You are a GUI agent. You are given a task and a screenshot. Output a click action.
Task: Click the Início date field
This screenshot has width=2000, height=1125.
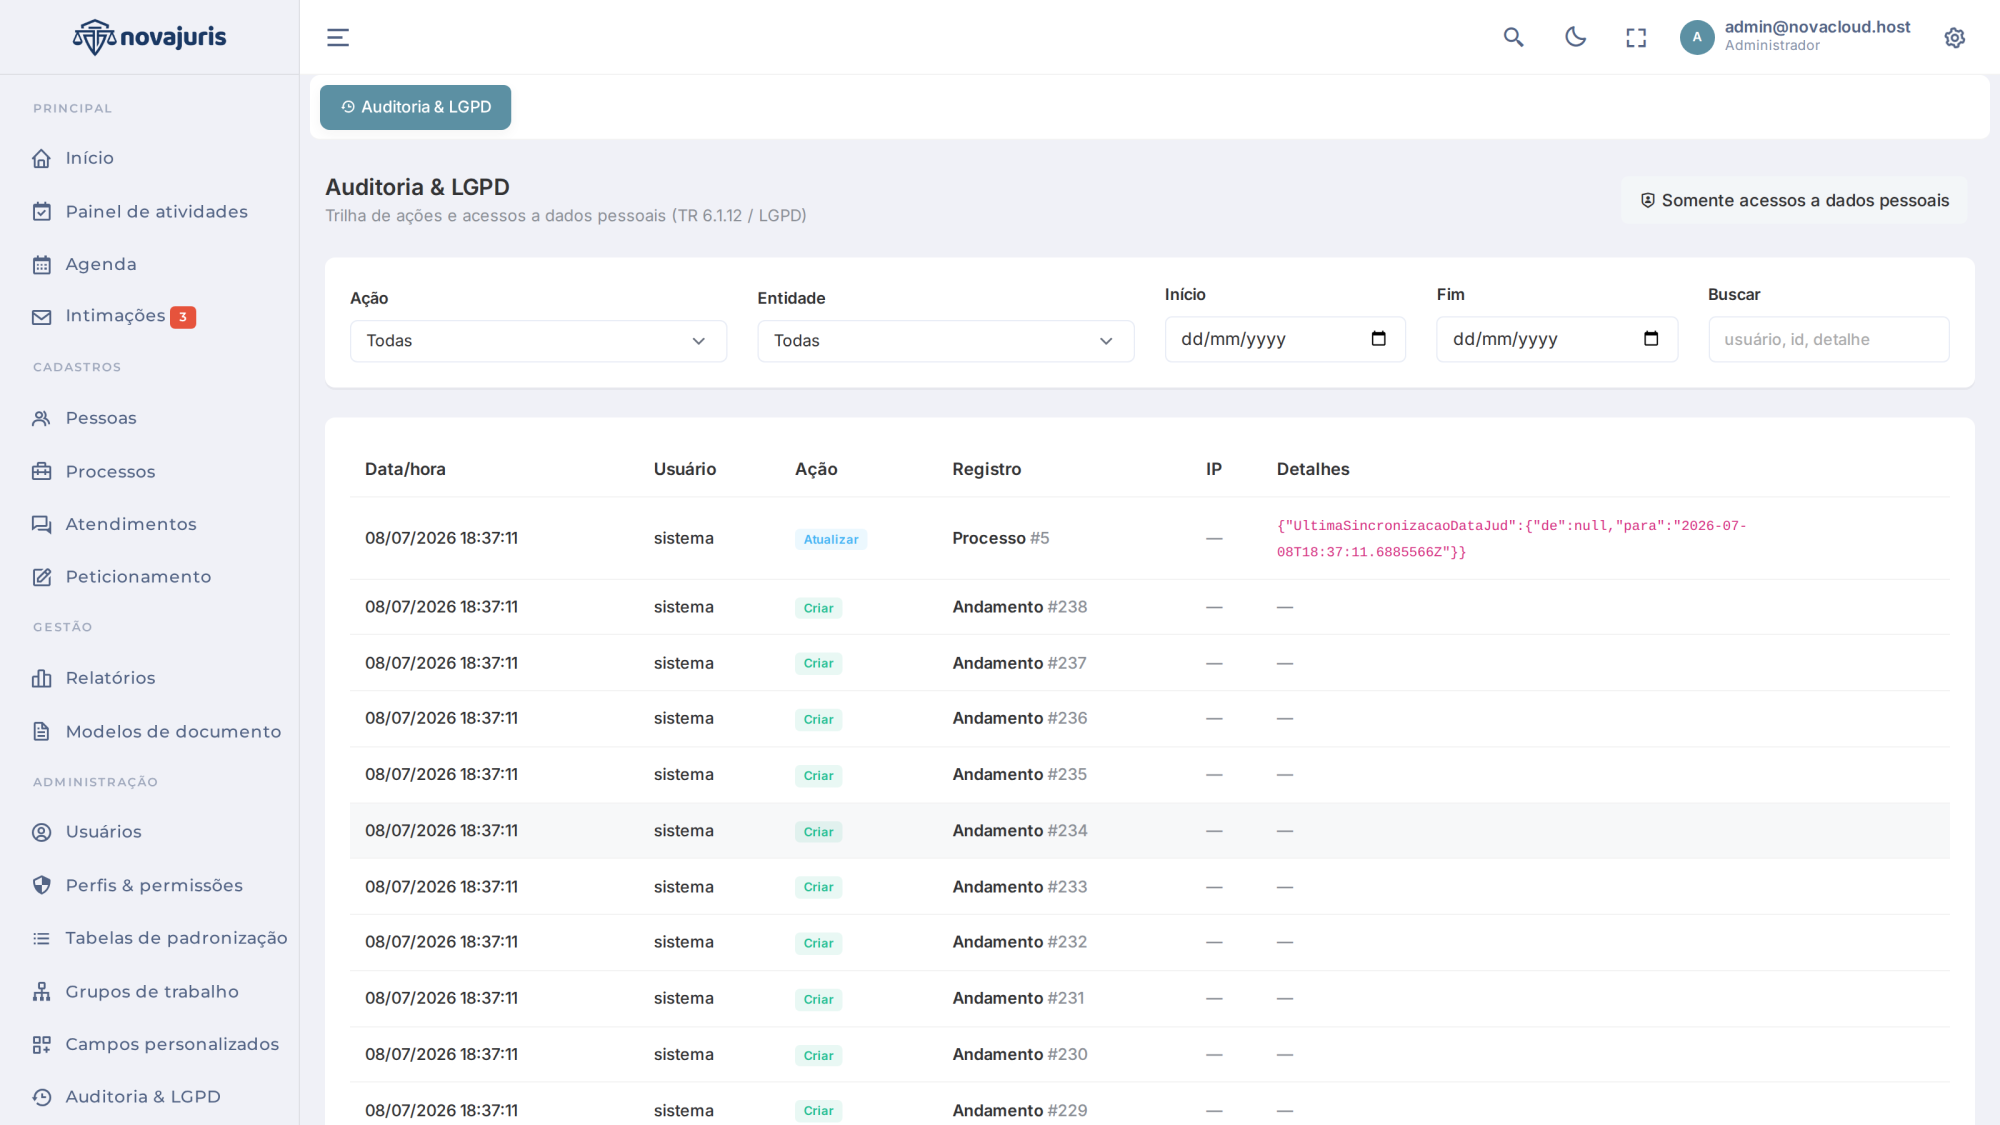1285,339
